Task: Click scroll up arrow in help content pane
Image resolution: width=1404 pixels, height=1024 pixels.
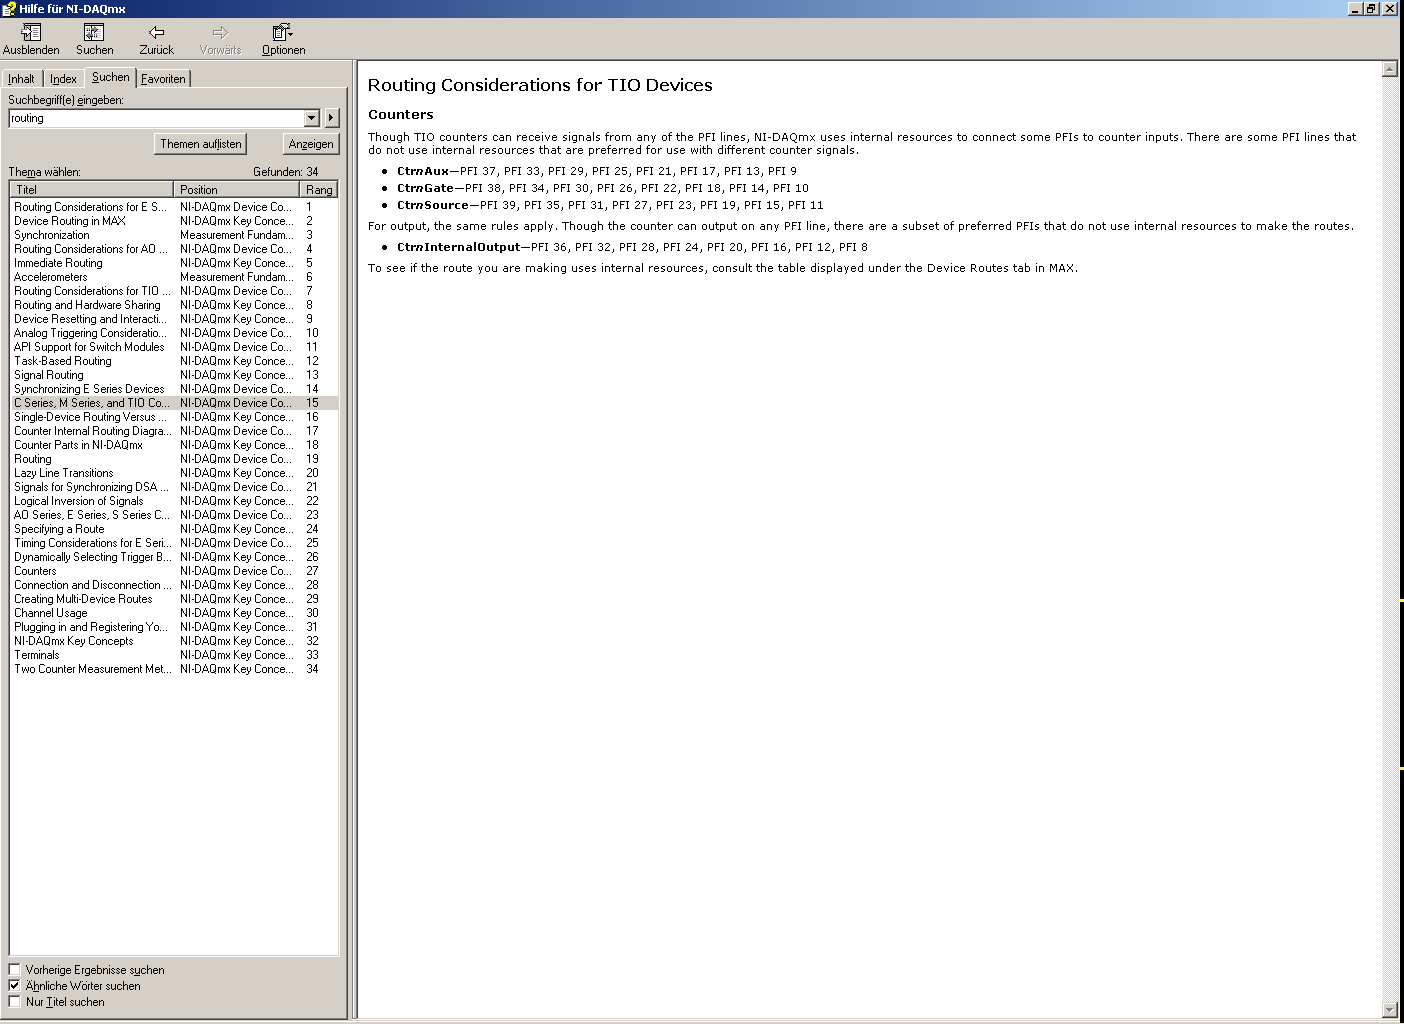Action: click(x=1389, y=70)
